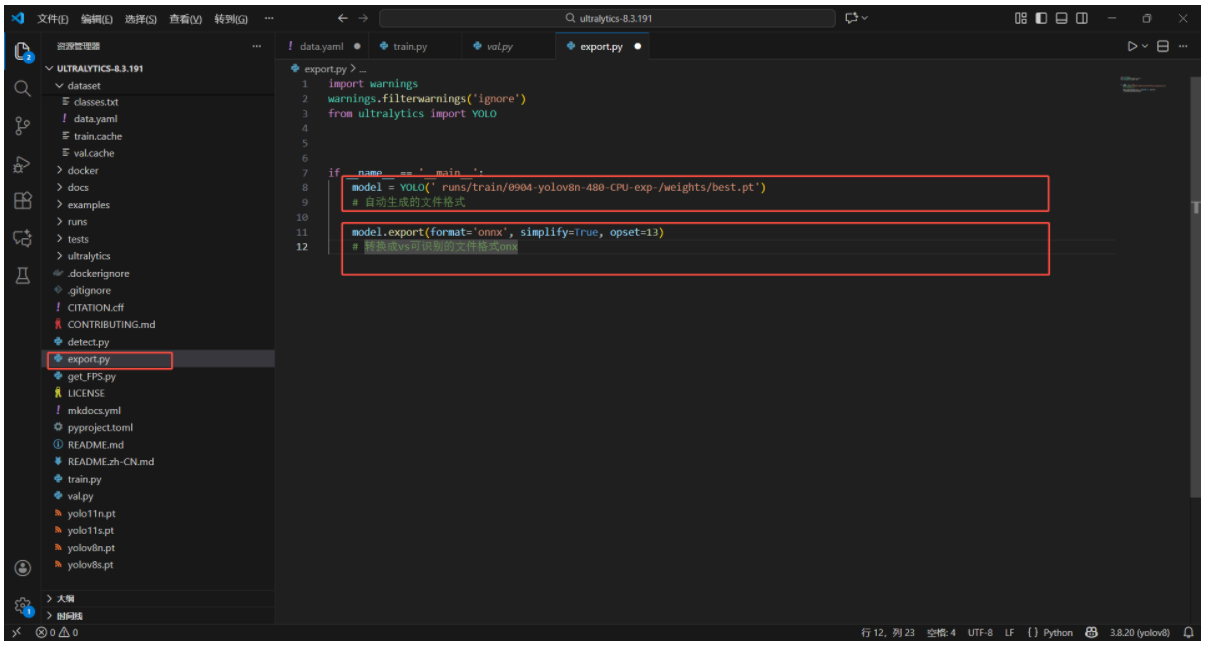Screen dimensions: 1208x649
Task: Open the 转到(G) menu
Action: pyautogui.click(x=230, y=18)
